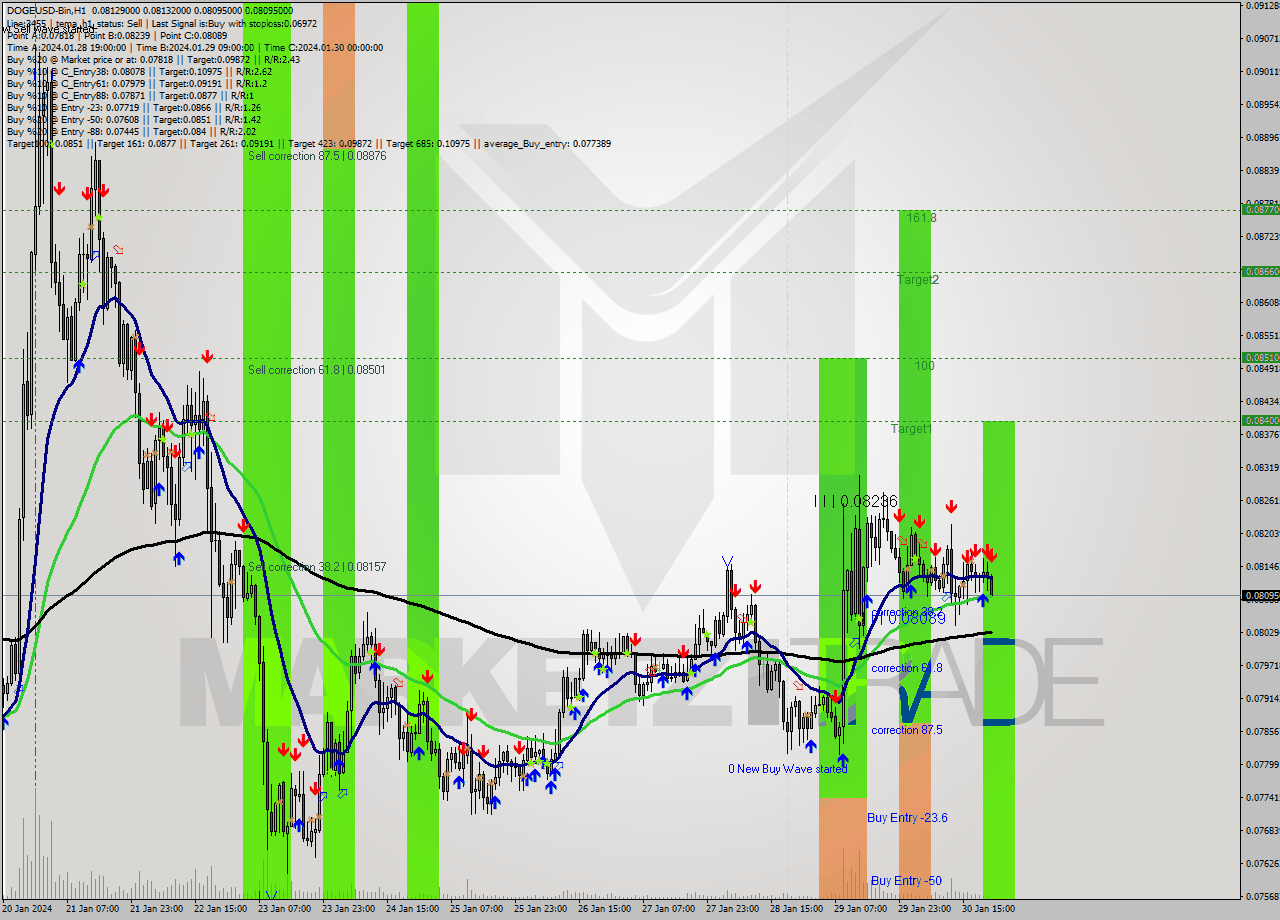Click the green 0.08770 price axis tag
Viewport: 1280px width, 920px height.
pos(1260,210)
